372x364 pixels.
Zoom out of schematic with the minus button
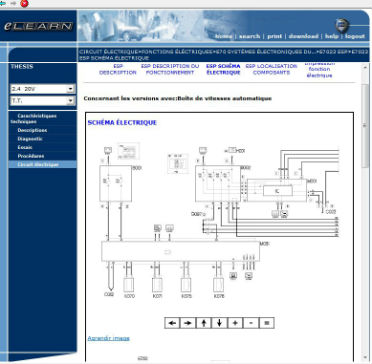251,323
